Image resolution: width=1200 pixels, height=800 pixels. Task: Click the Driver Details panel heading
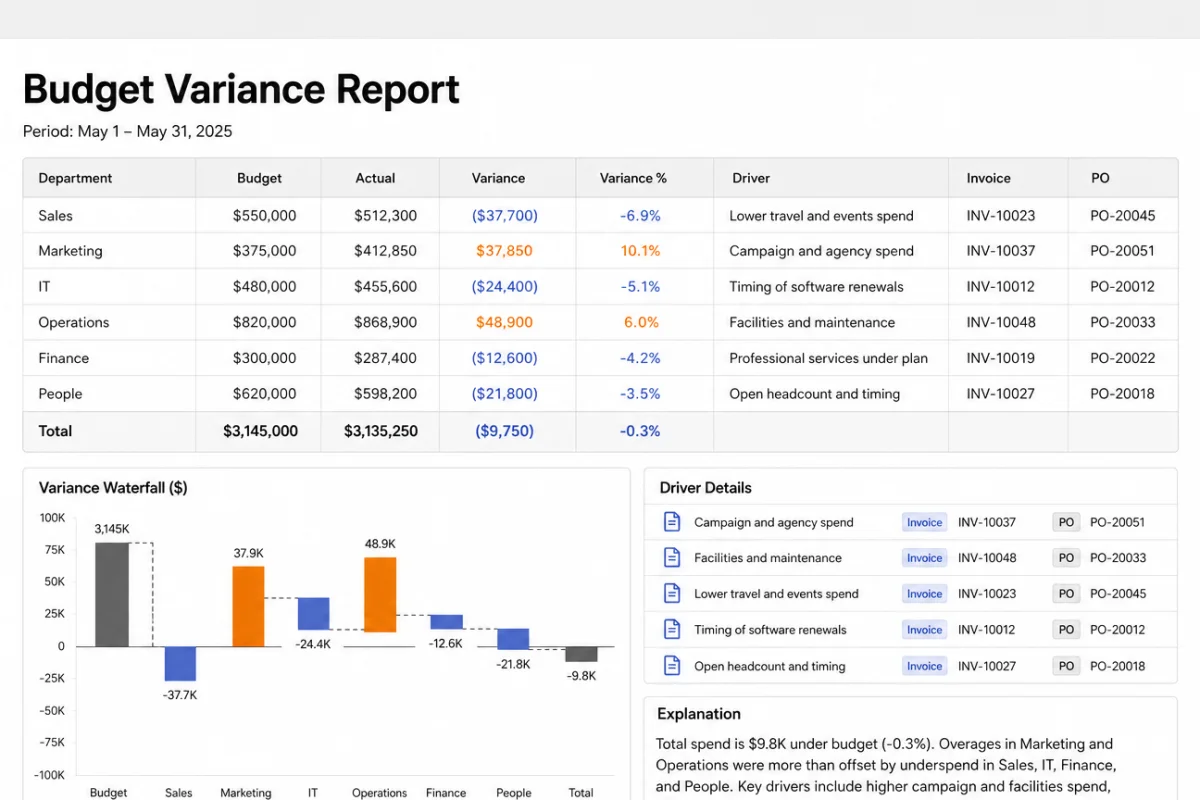pos(705,488)
